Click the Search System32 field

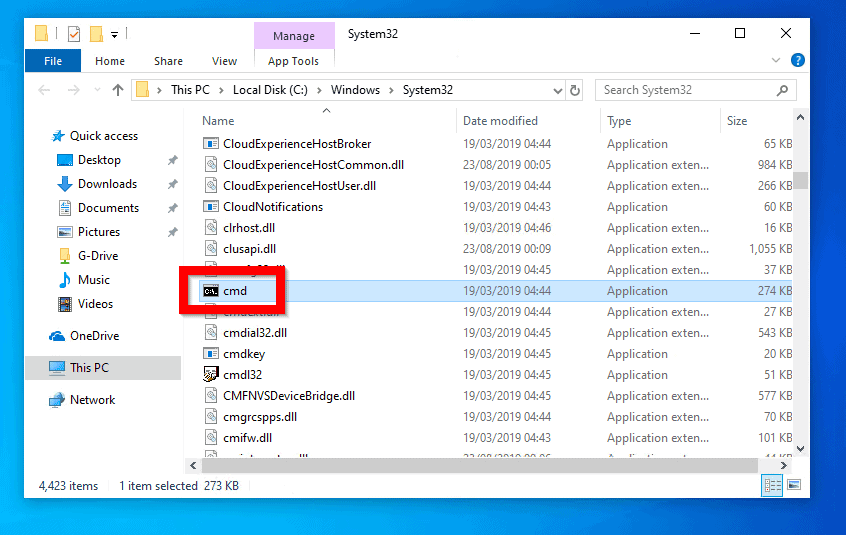pyautogui.click(x=695, y=90)
